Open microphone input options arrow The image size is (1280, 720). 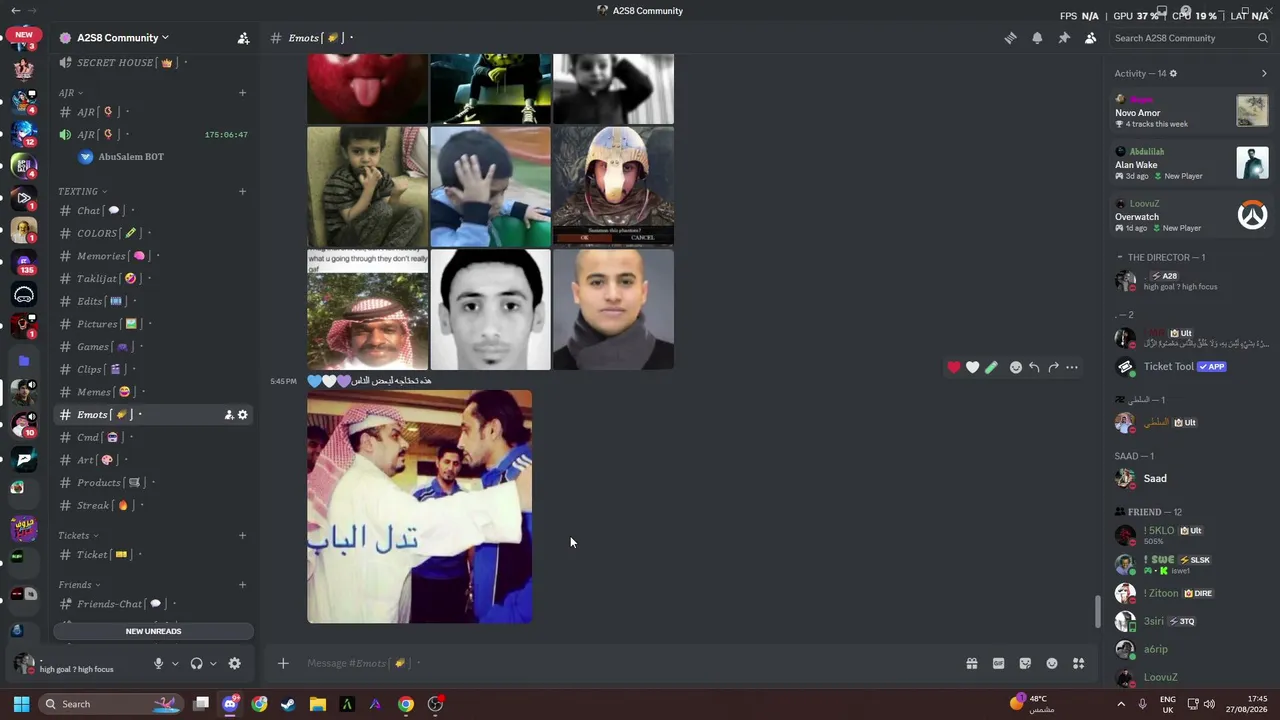(x=175, y=663)
